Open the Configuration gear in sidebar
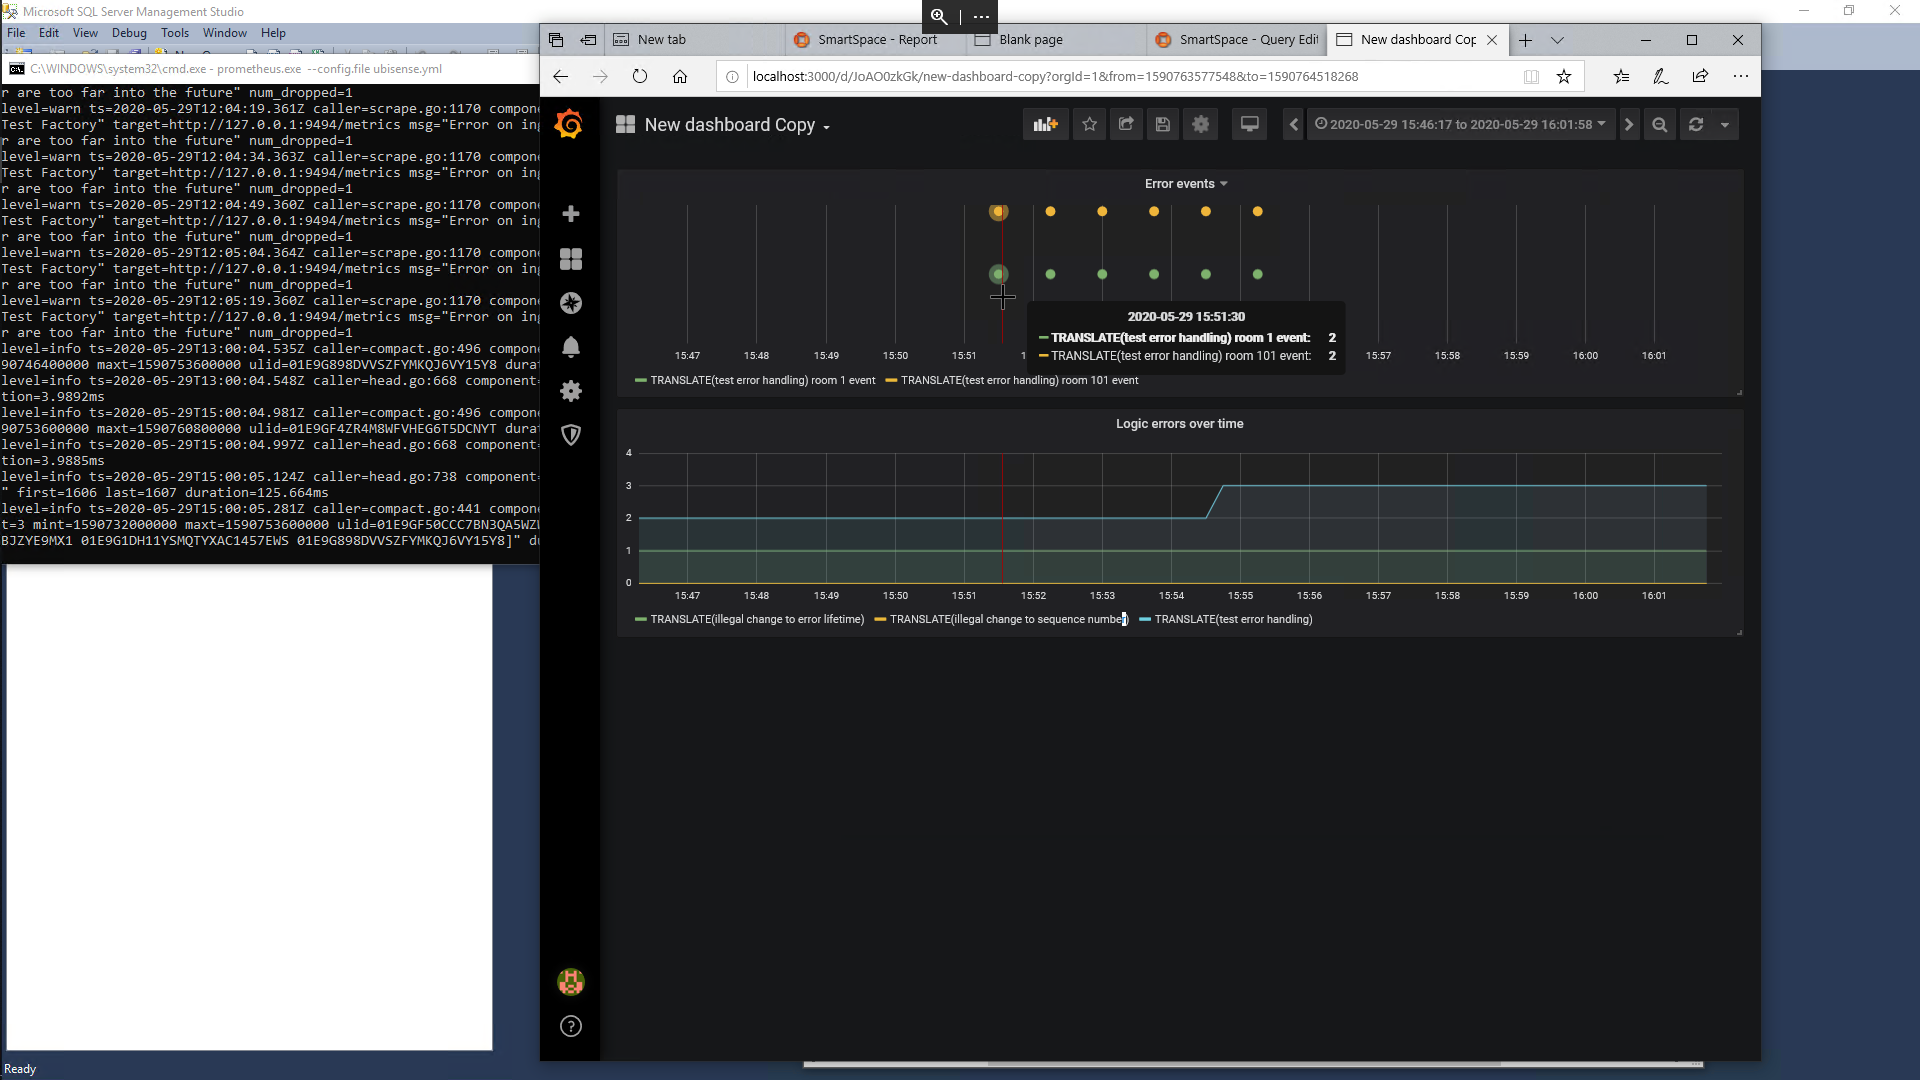Viewport: 1920px width, 1080px height. click(x=571, y=391)
